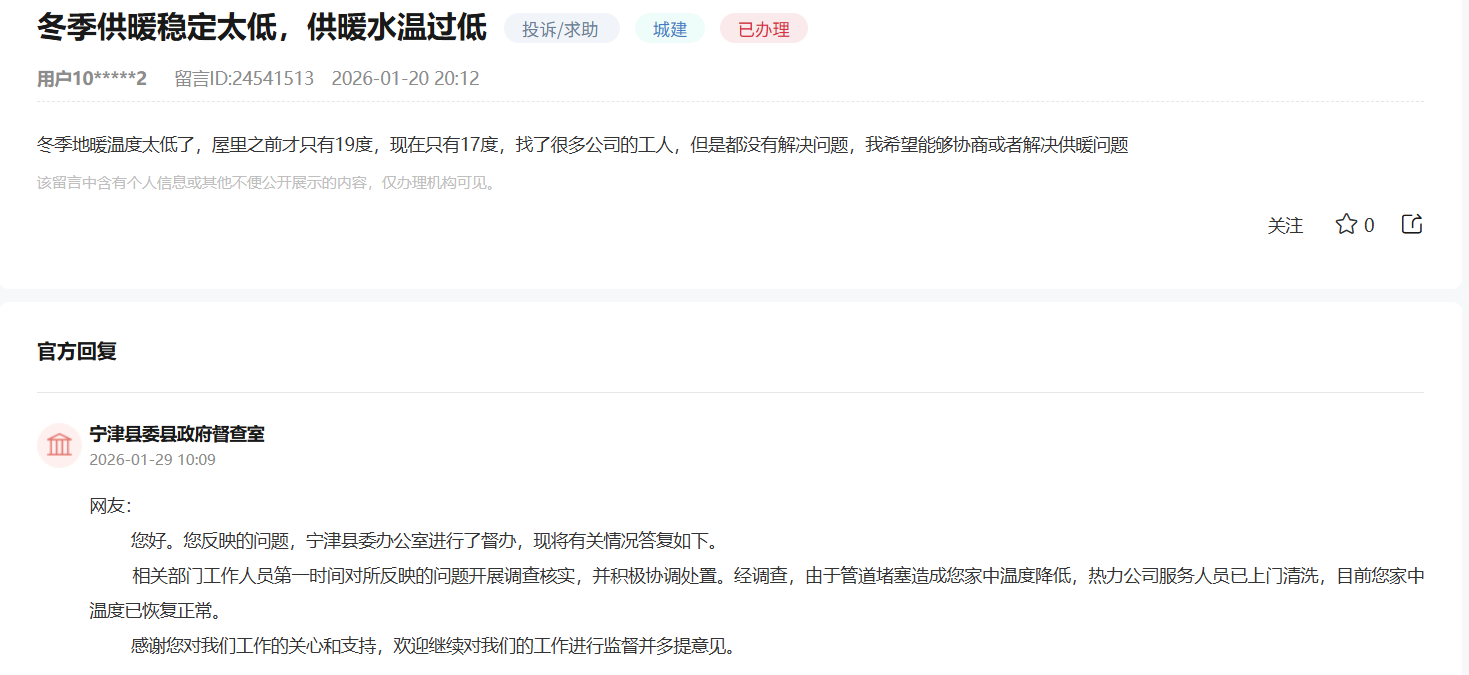
Task: Click the post date 2026-01-20 20:12
Action: click(406, 78)
